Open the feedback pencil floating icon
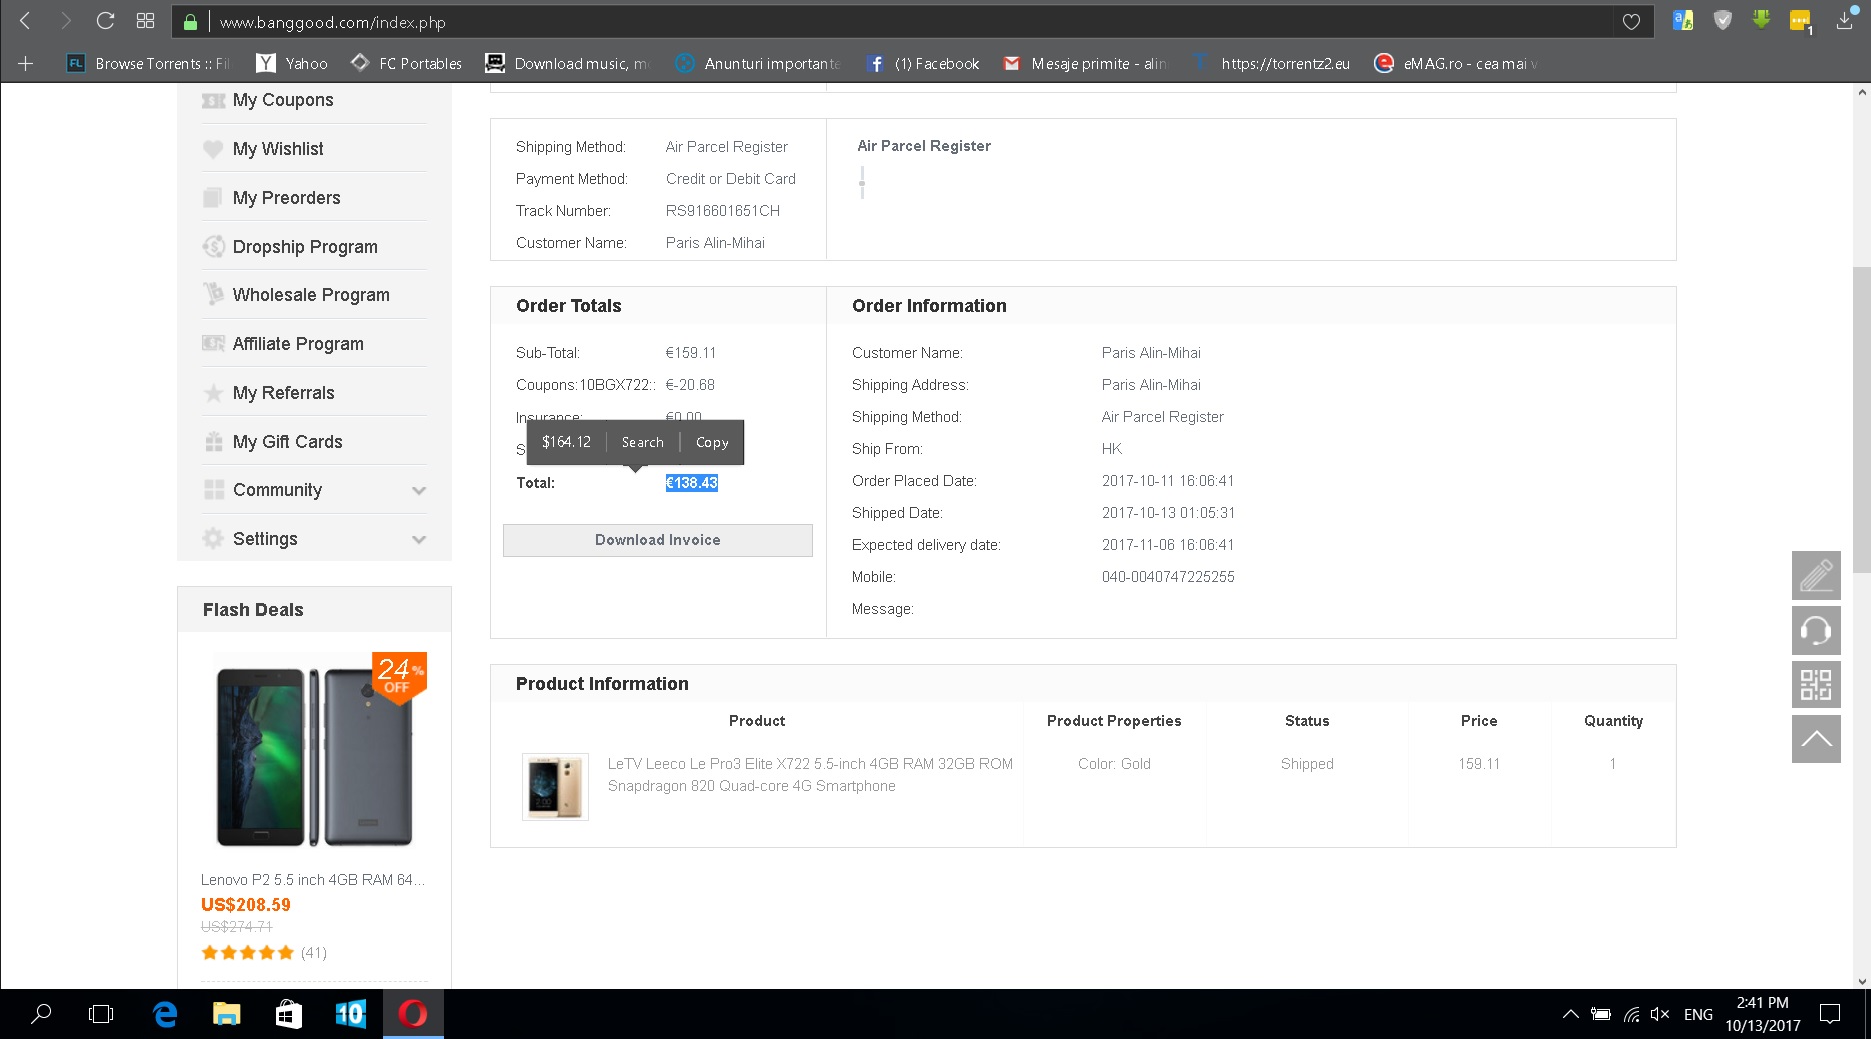The image size is (1871, 1039). (x=1816, y=576)
